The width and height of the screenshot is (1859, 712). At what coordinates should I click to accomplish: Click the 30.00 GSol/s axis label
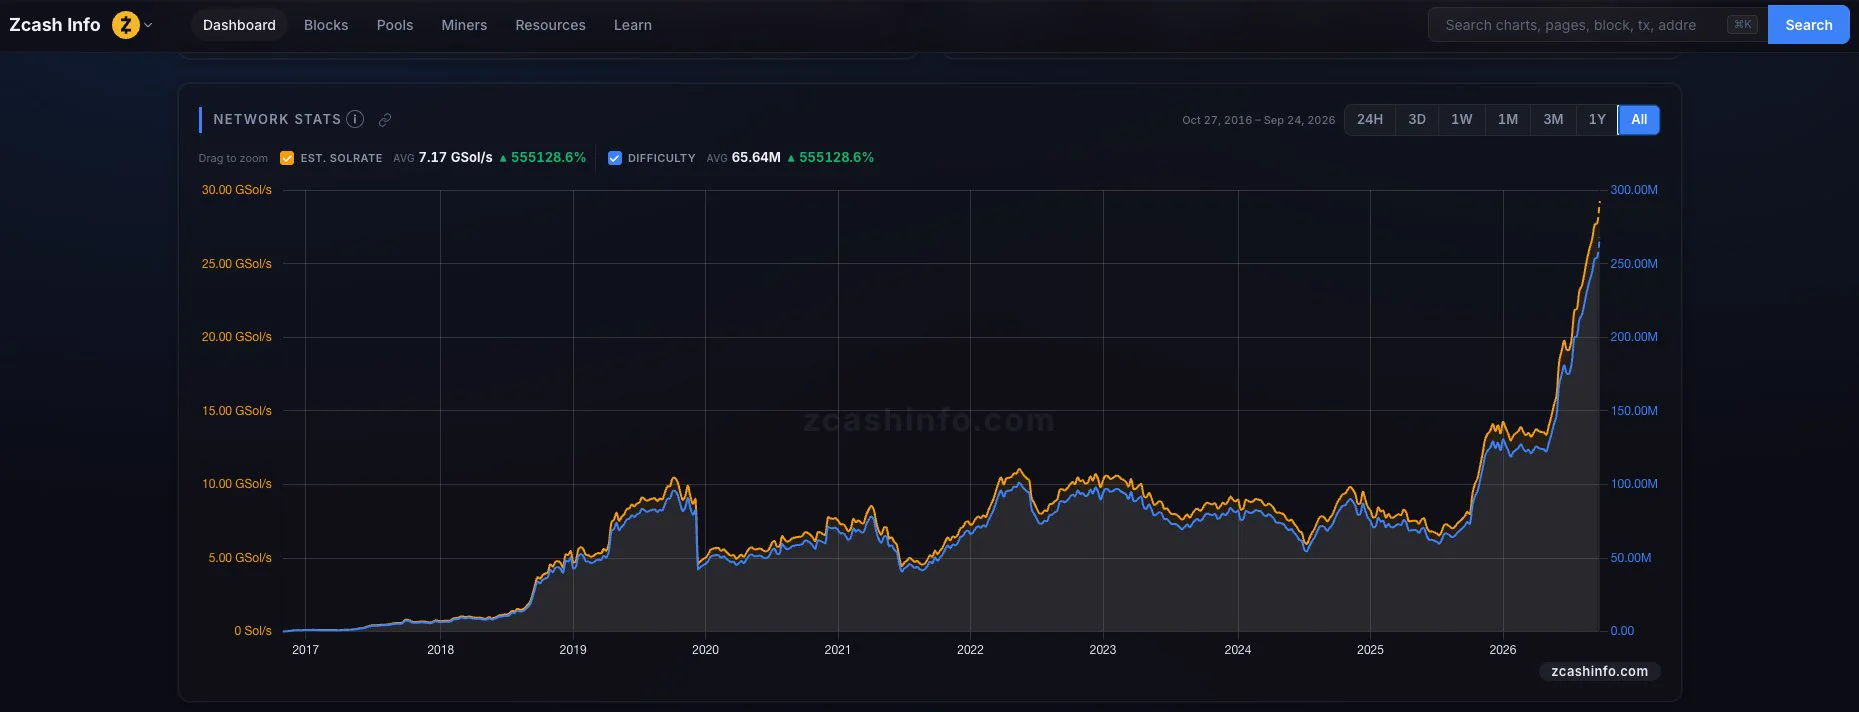[x=237, y=190]
